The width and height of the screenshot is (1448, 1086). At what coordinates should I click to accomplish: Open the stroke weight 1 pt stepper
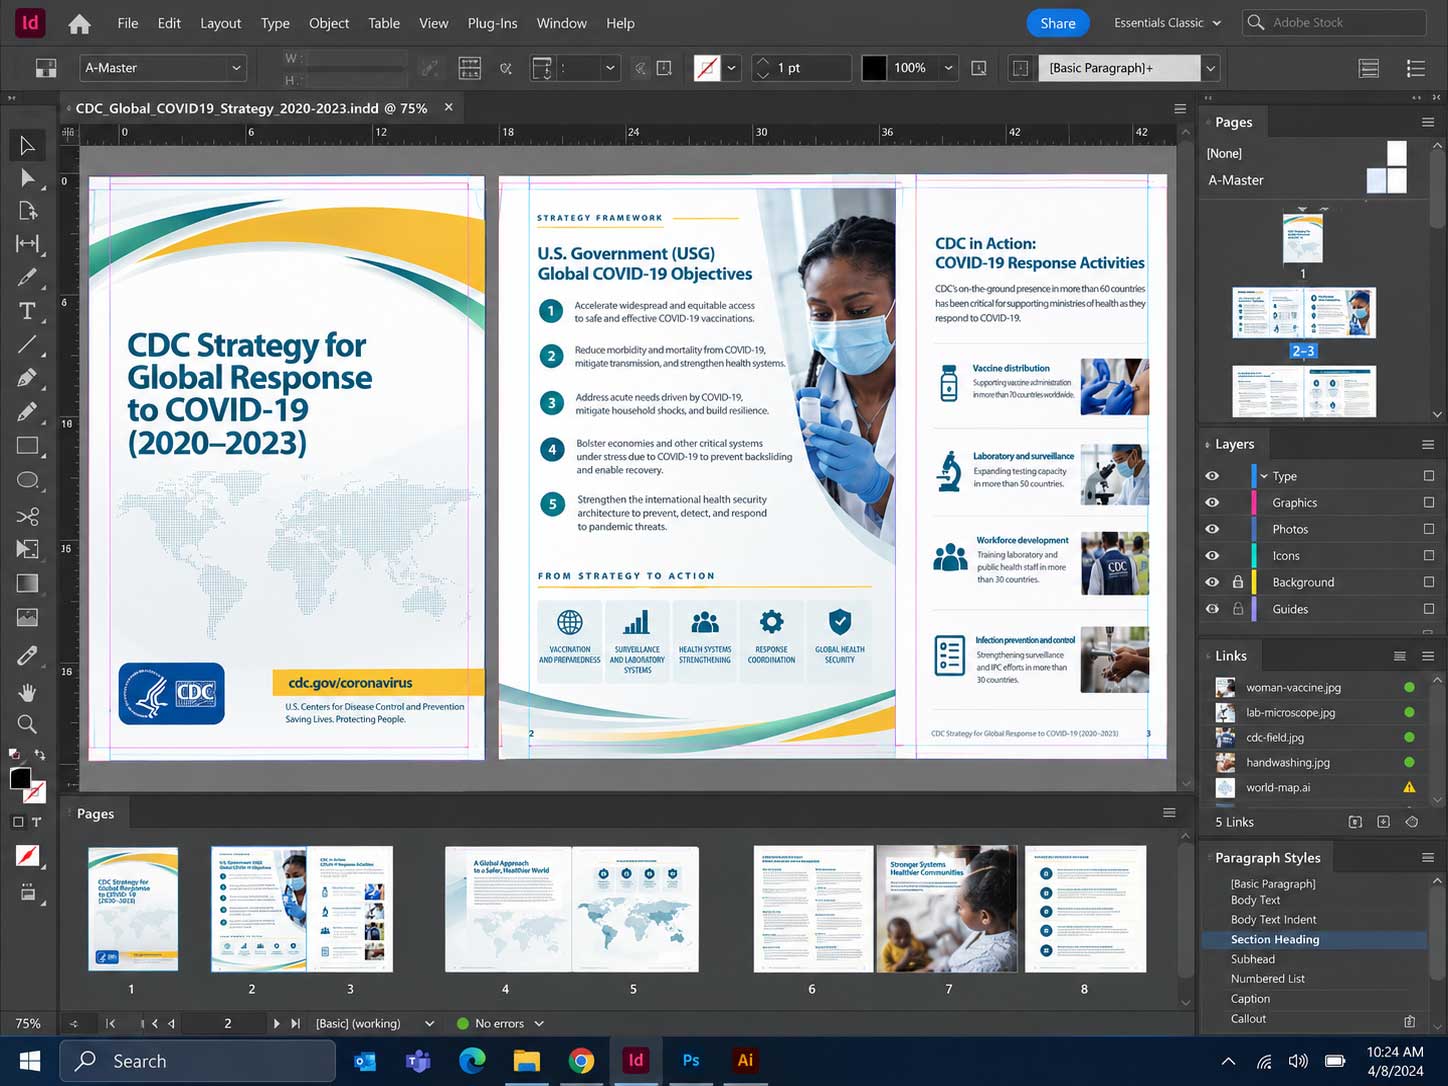pyautogui.click(x=763, y=68)
